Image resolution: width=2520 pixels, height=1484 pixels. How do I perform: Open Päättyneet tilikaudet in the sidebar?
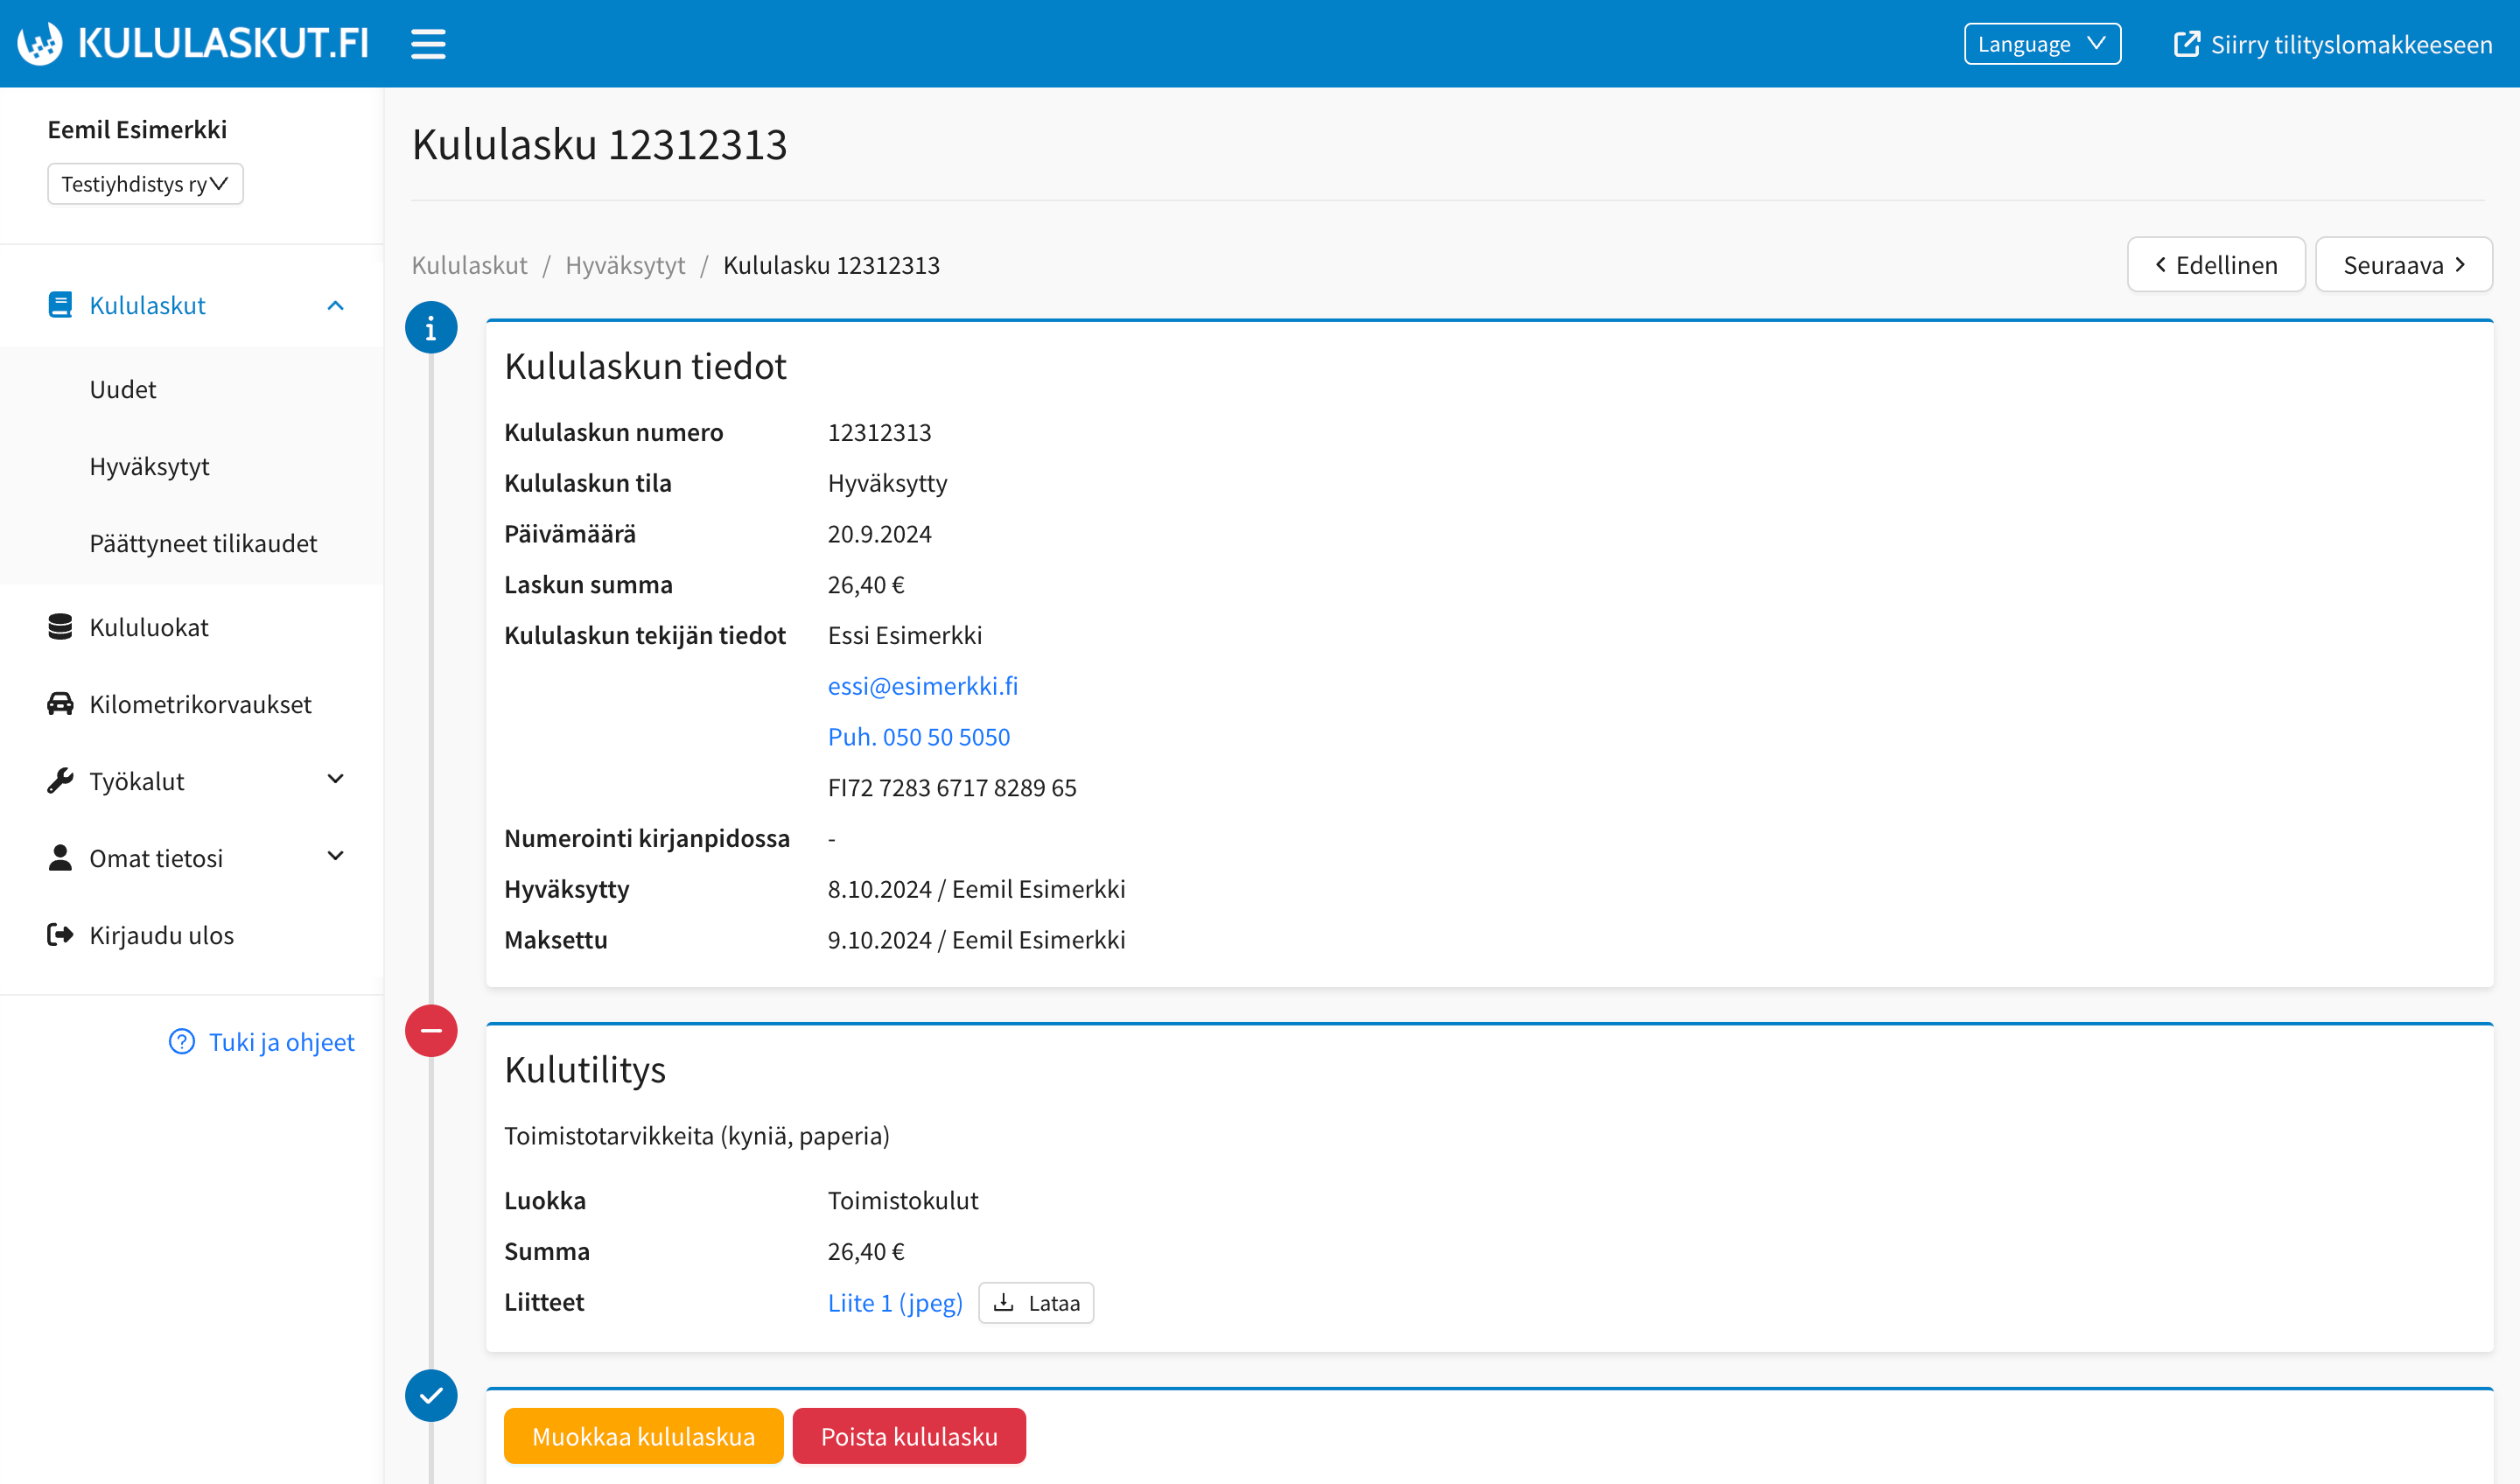pos(203,543)
